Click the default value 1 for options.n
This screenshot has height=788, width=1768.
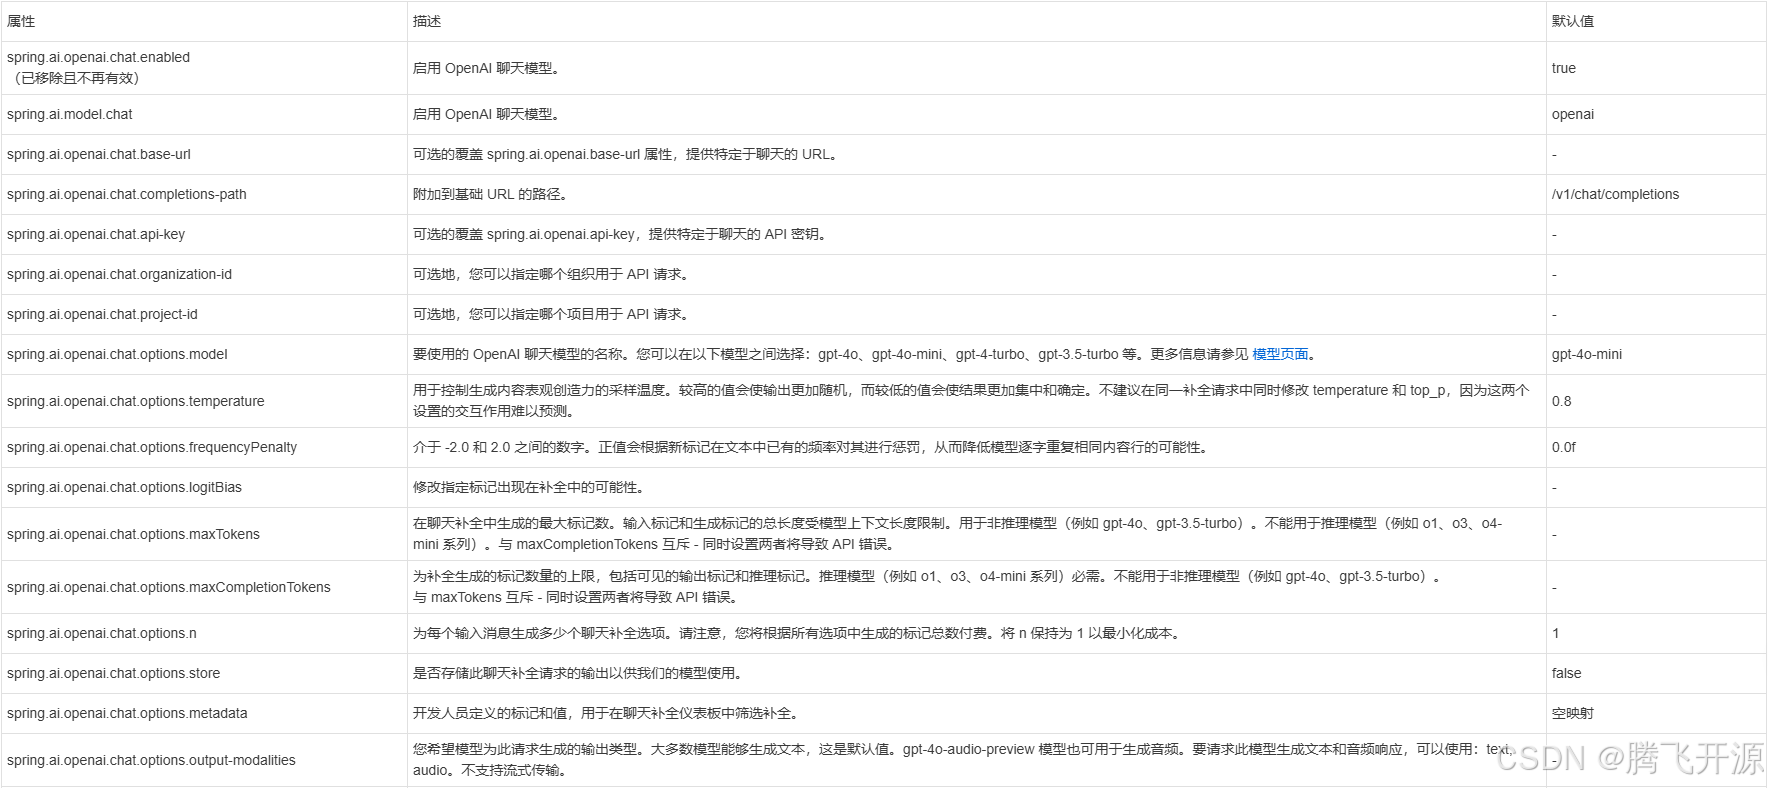pyautogui.click(x=1555, y=633)
